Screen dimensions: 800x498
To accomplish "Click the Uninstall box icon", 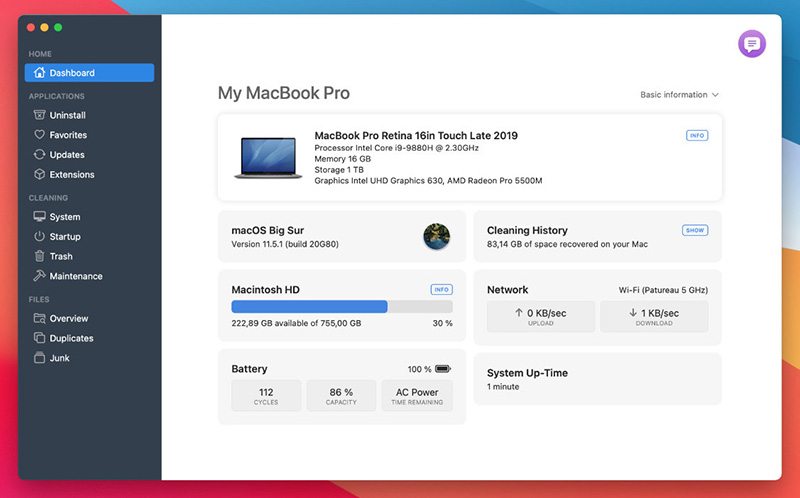I will coord(39,115).
